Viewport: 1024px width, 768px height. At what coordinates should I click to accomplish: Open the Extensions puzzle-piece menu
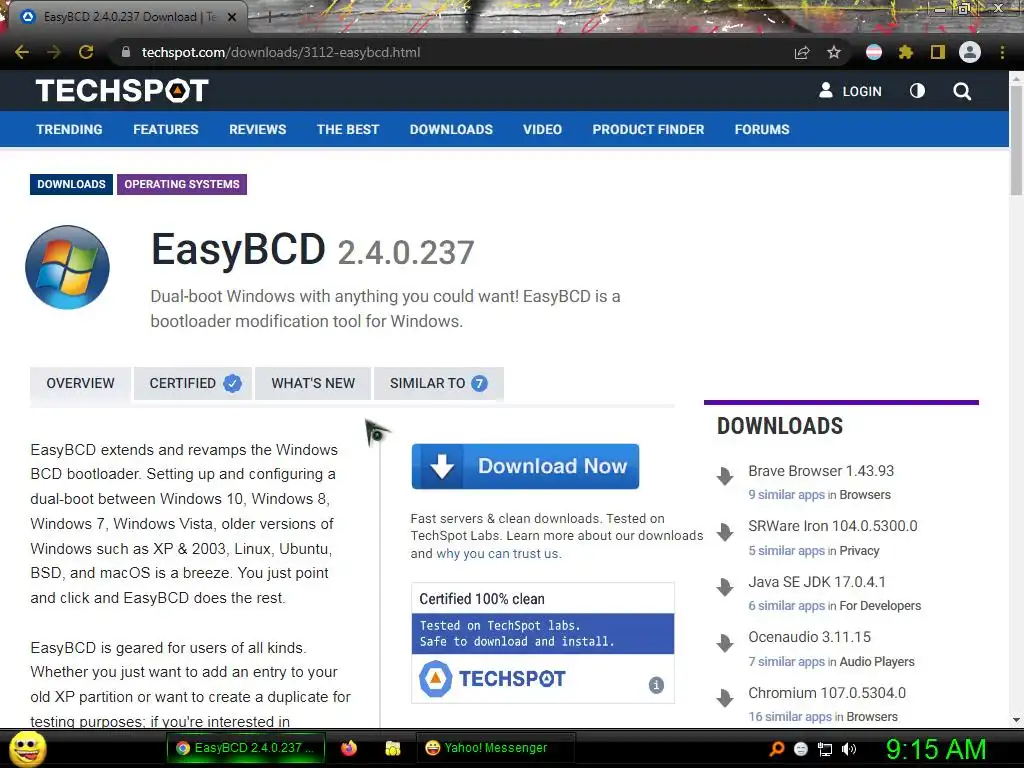[x=906, y=52]
